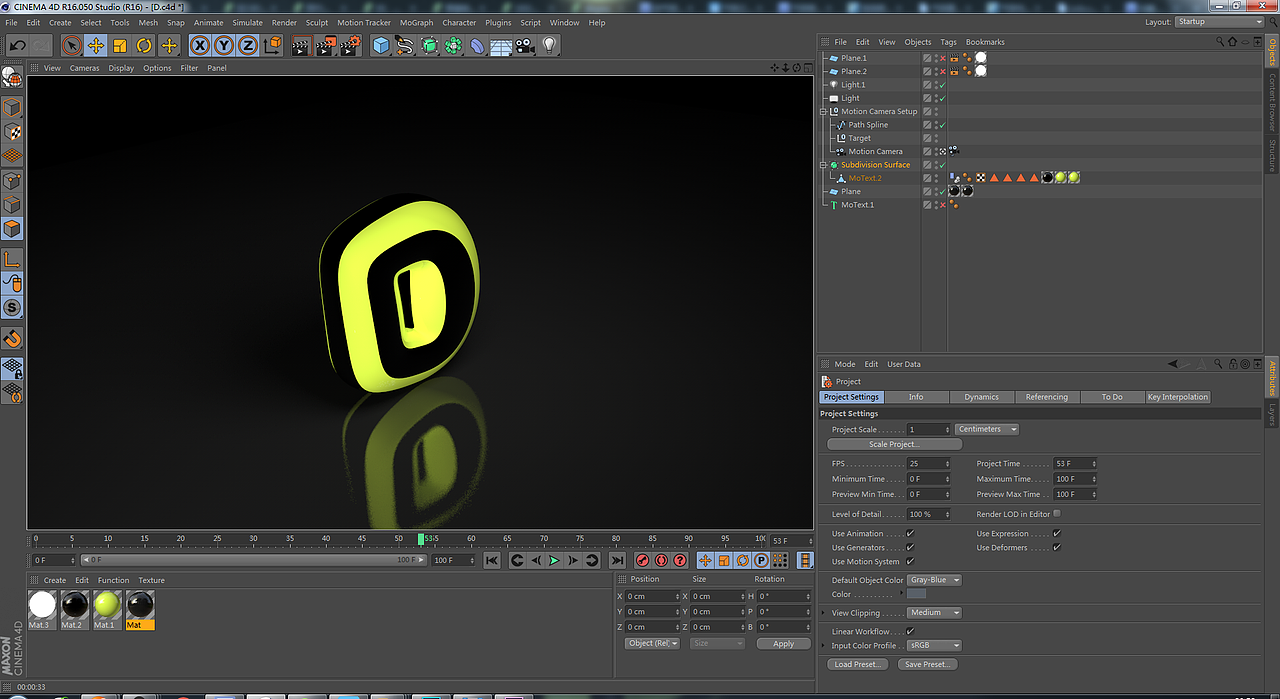Open Edit Render Settings icon
This screenshot has height=699, width=1280.
(x=350, y=45)
